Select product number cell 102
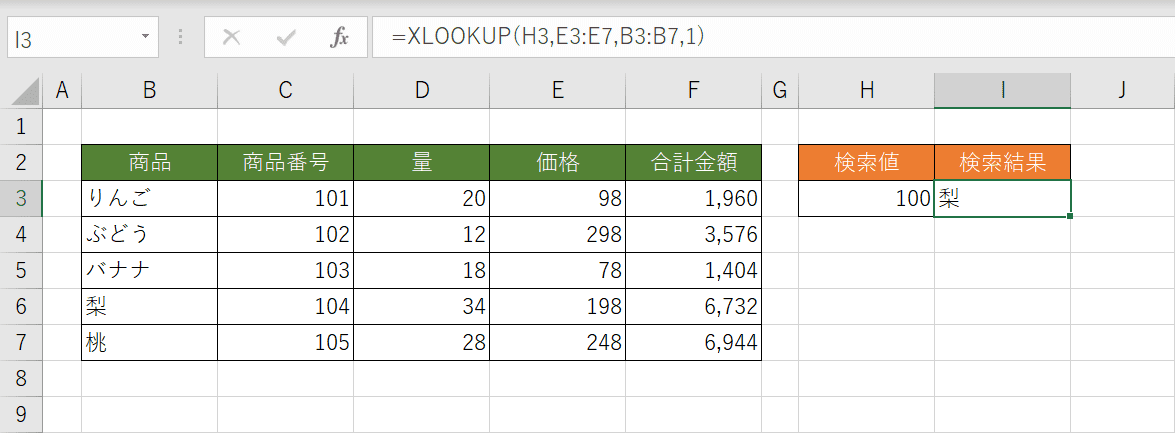Image resolution: width=1175 pixels, height=433 pixels. [x=286, y=234]
